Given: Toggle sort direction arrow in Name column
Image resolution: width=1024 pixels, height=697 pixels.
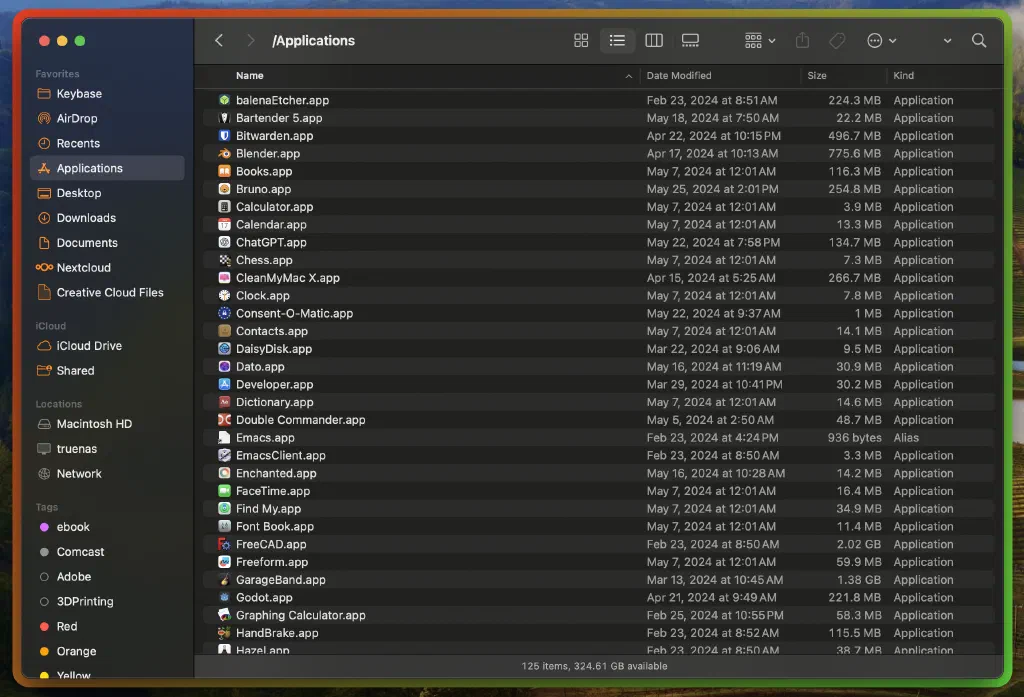Looking at the screenshot, I should [x=628, y=76].
